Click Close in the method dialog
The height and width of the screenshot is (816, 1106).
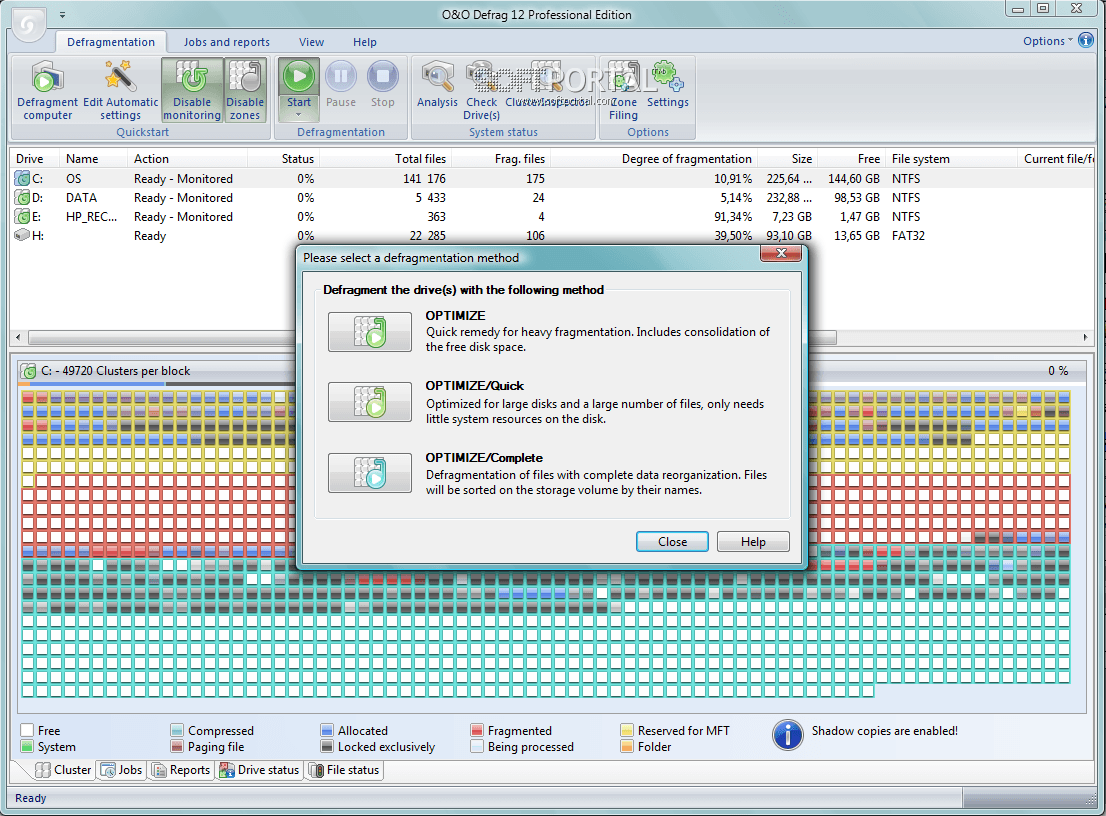tap(672, 541)
